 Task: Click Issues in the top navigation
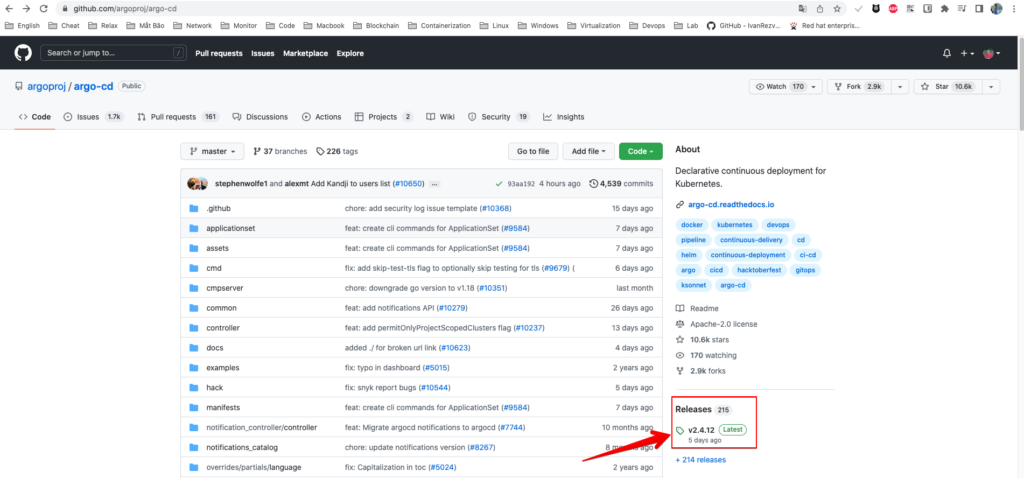click(263, 54)
